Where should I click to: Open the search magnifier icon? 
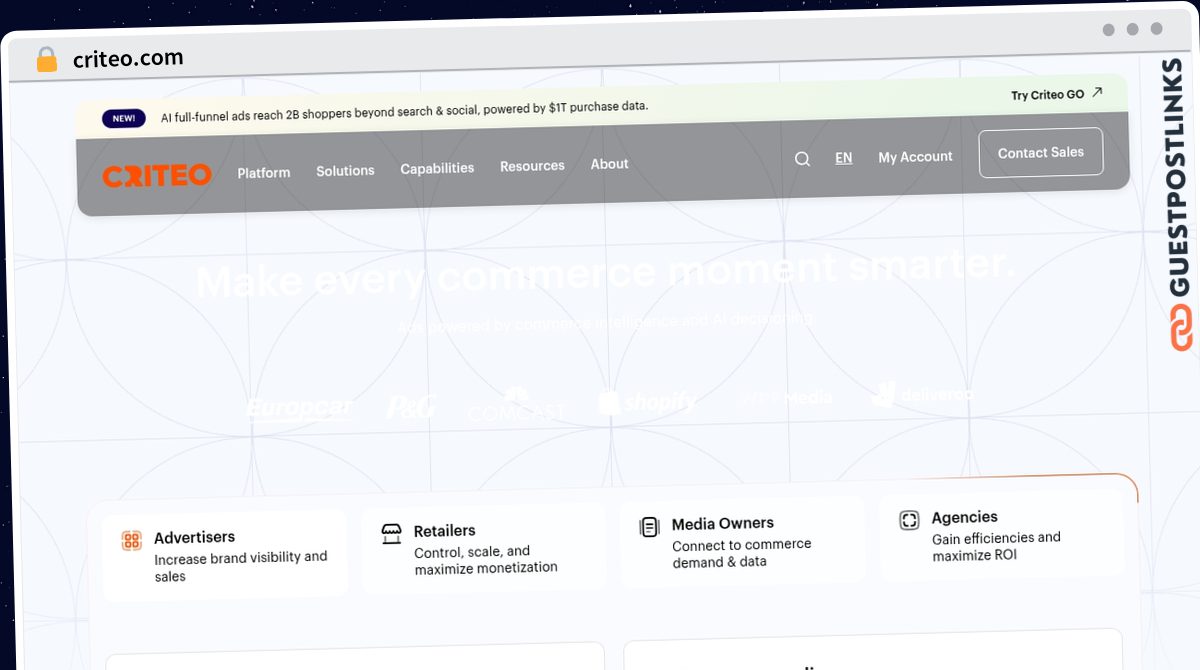point(802,159)
